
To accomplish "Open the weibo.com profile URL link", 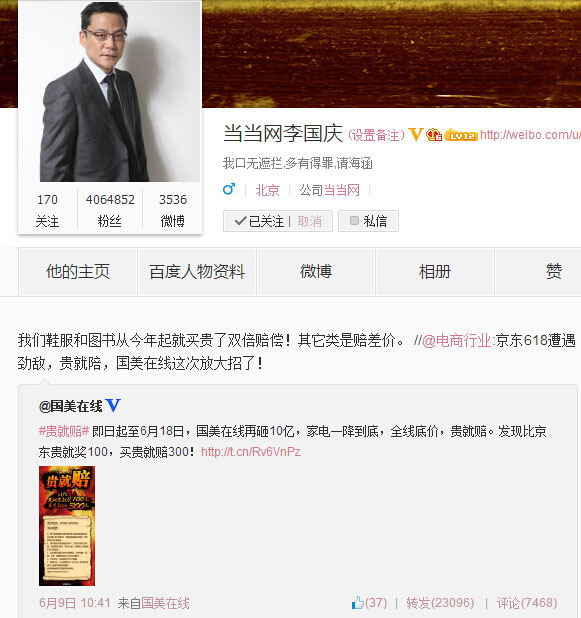I will click(x=530, y=135).
